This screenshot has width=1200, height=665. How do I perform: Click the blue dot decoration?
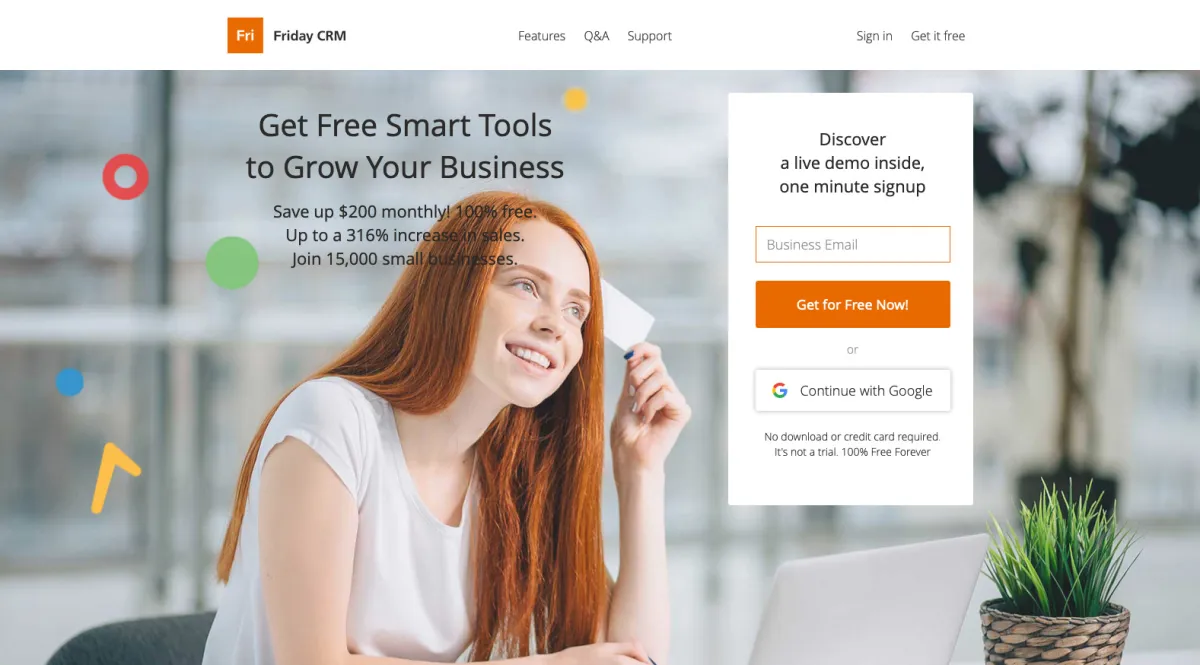point(69,382)
